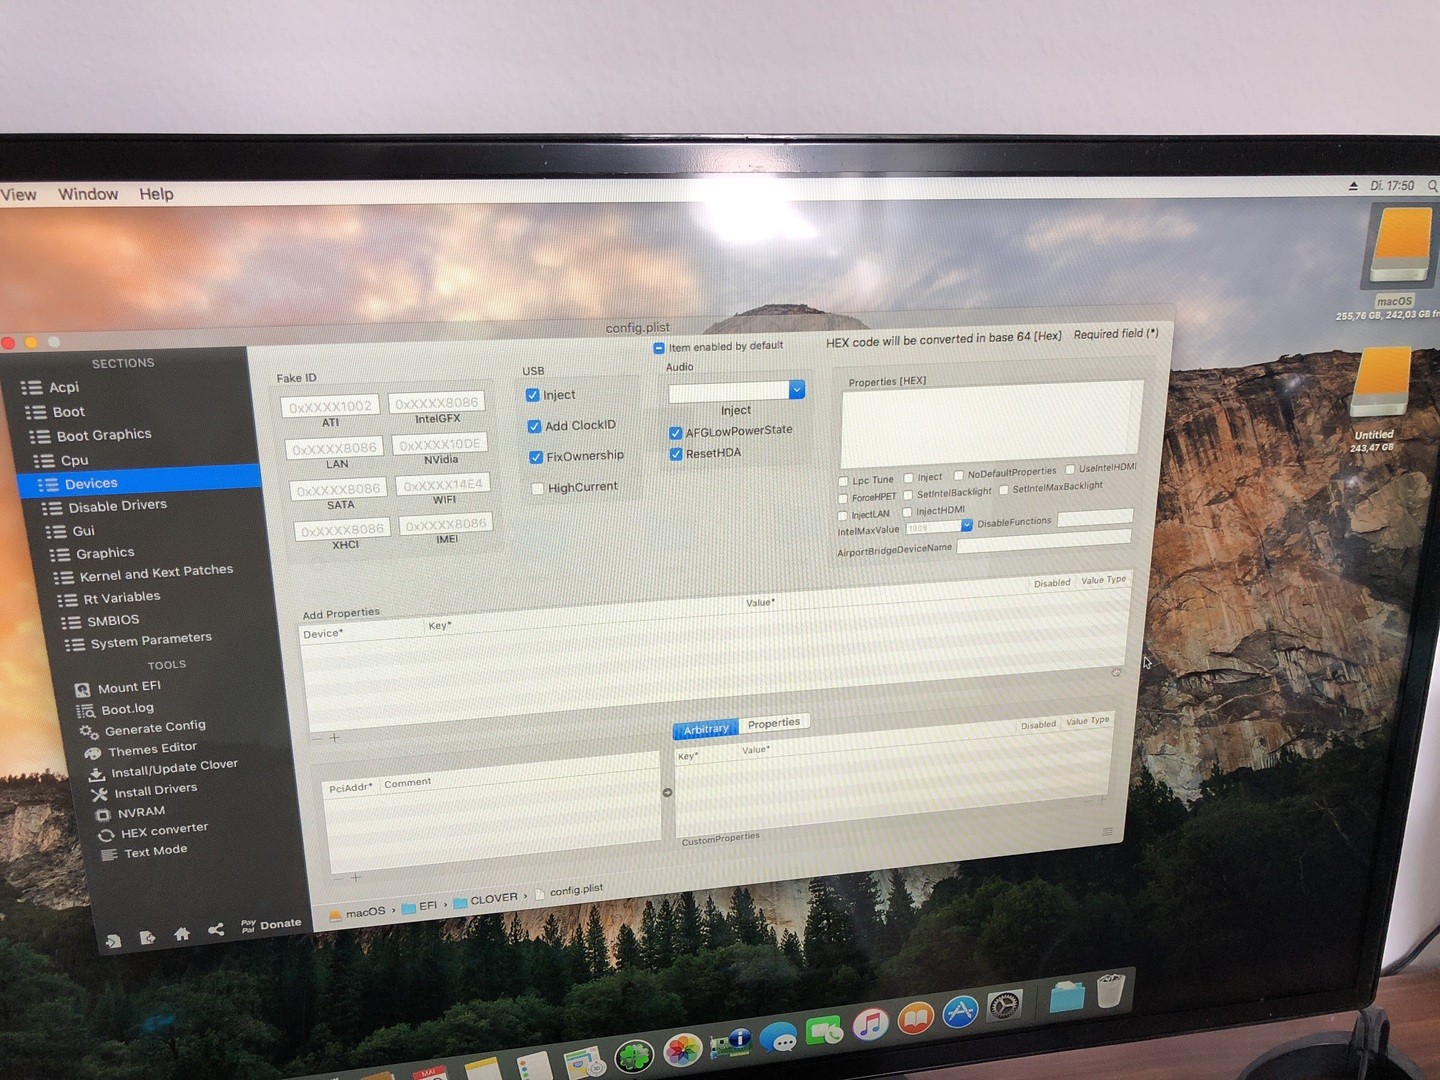Screen dimensions: 1440x1080
Task: Click the Spotlight search icon in menu bar
Action: [1432, 186]
